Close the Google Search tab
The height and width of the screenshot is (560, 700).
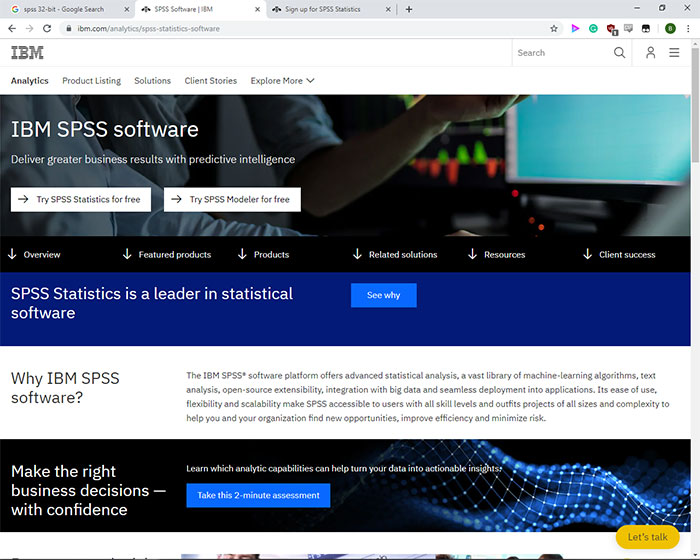[127, 9]
